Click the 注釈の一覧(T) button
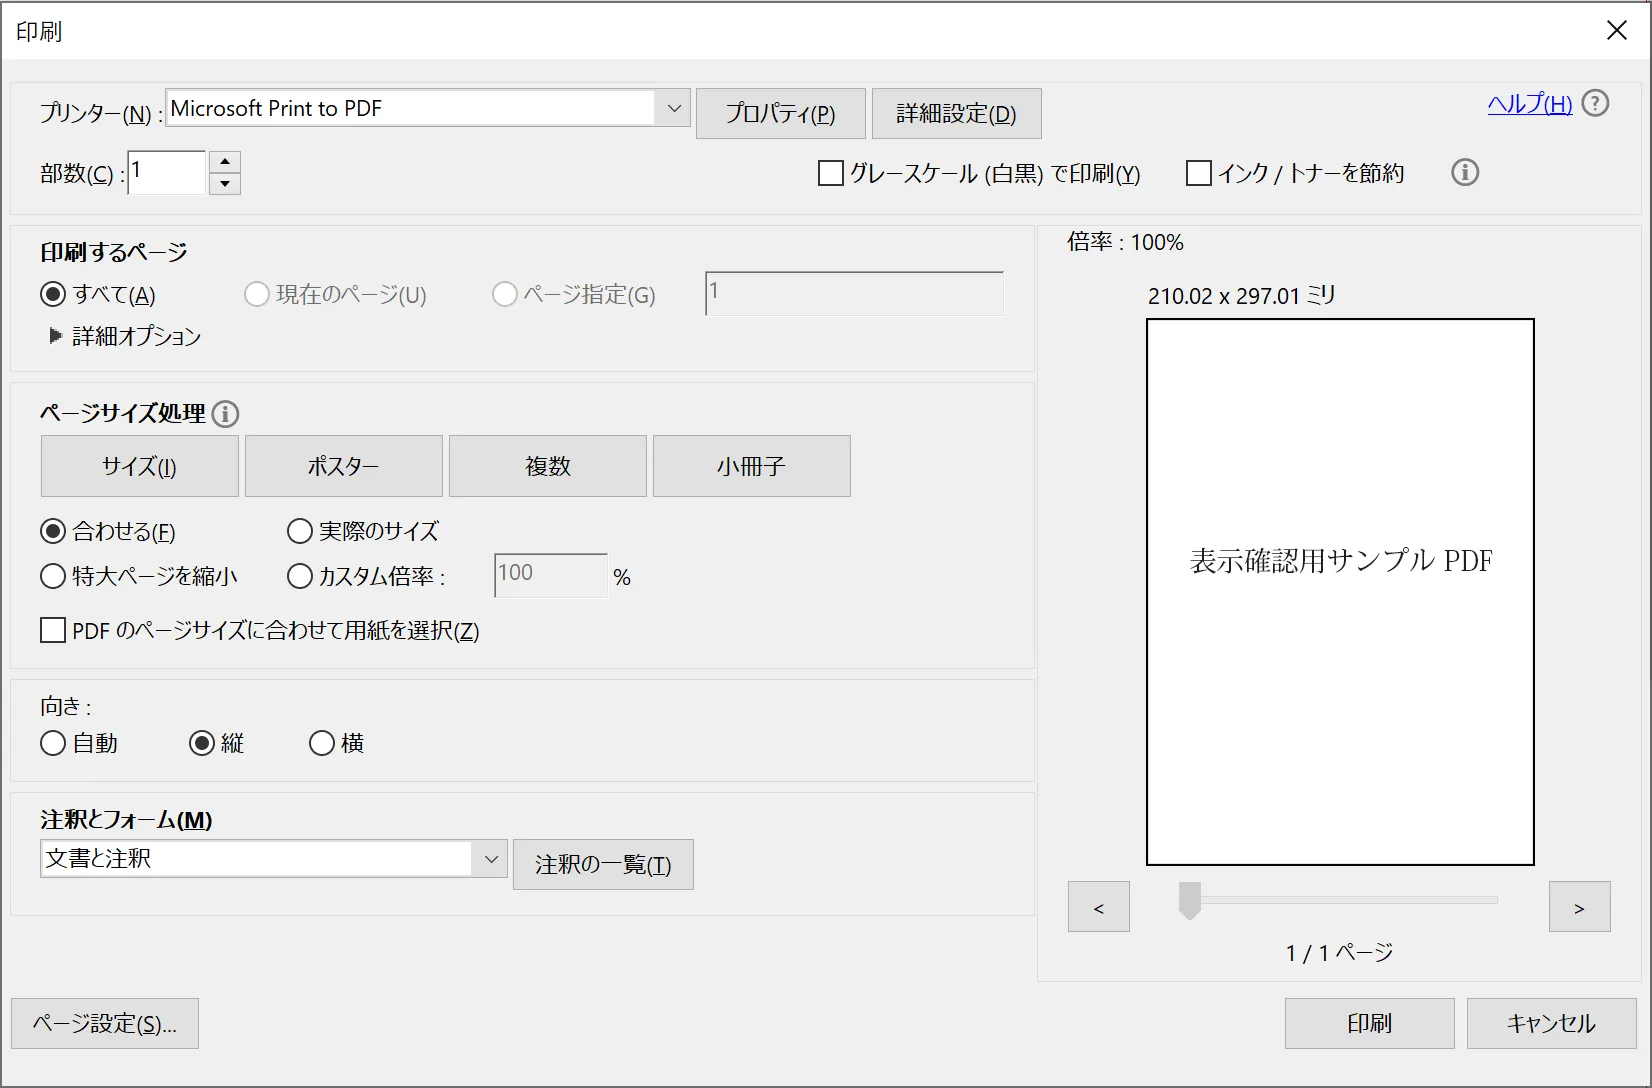Screen dimensions: 1652x1088 pos(603,865)
